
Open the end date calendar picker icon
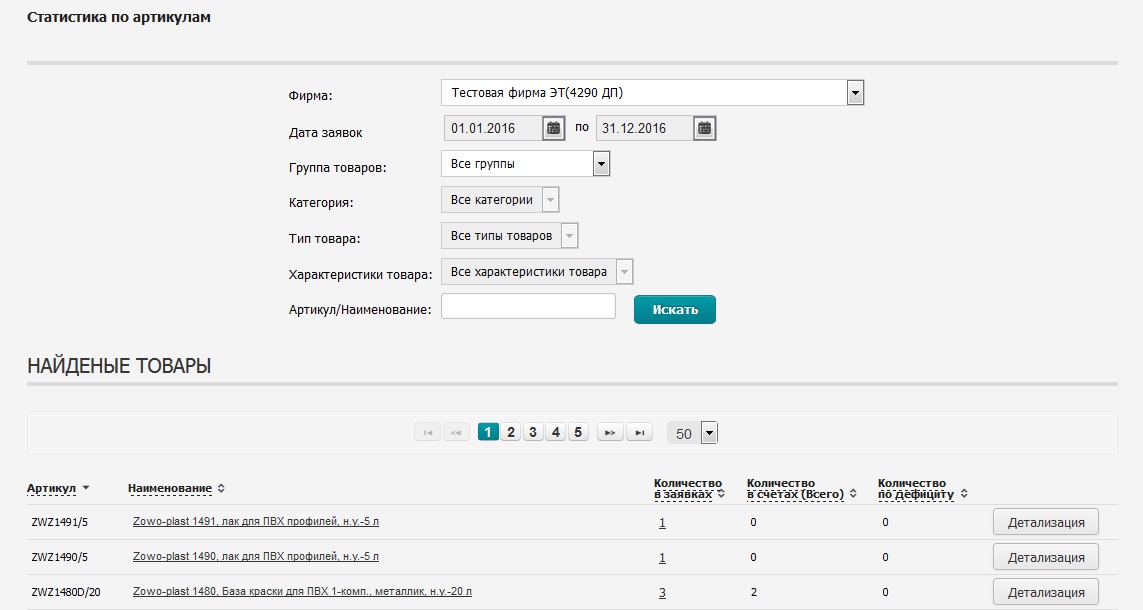(705, 128)
